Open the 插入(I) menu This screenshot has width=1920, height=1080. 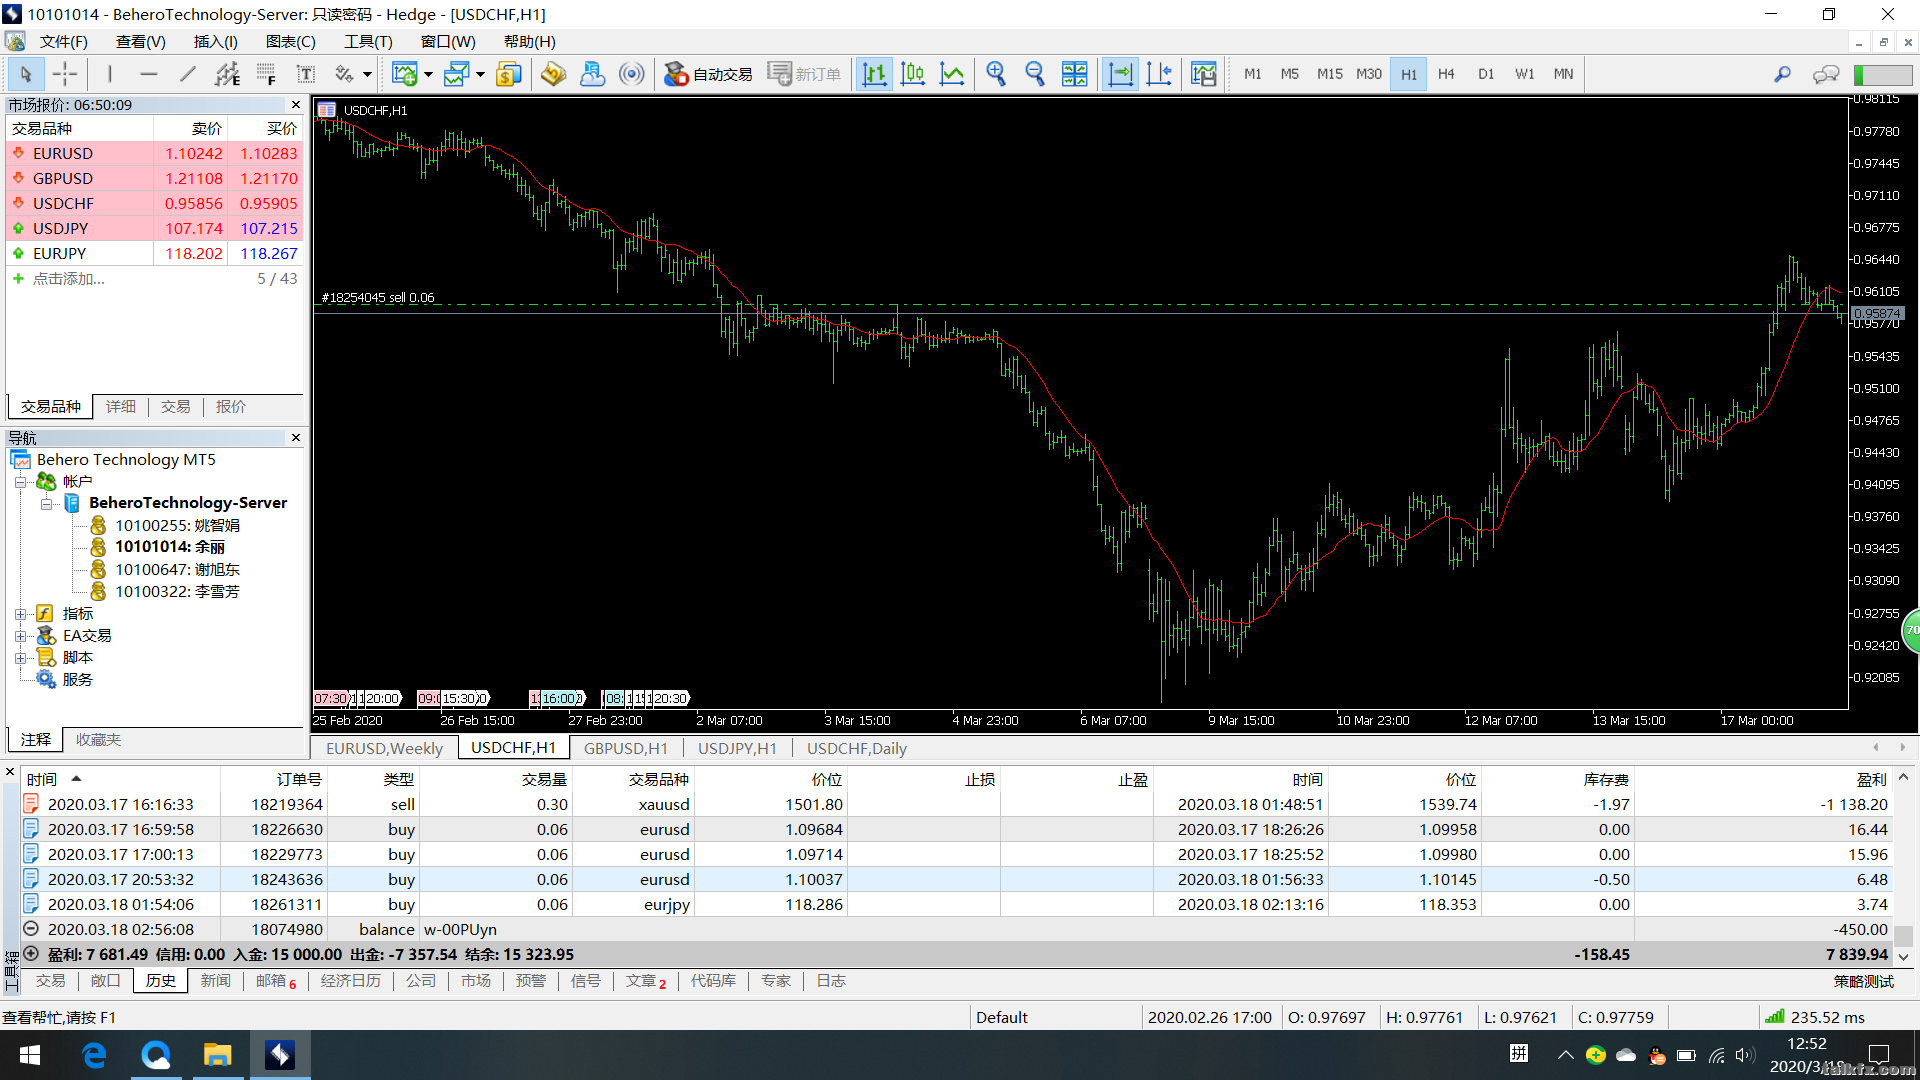[215, 42]
